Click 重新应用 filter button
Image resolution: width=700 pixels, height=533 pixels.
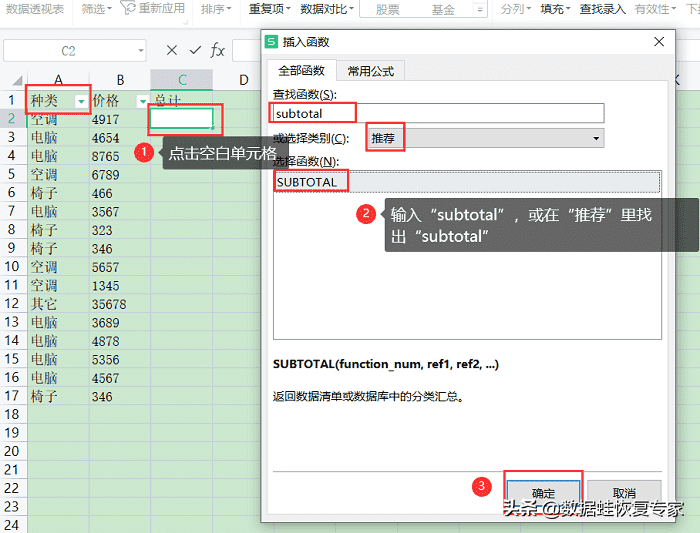[x=153, y=8]
